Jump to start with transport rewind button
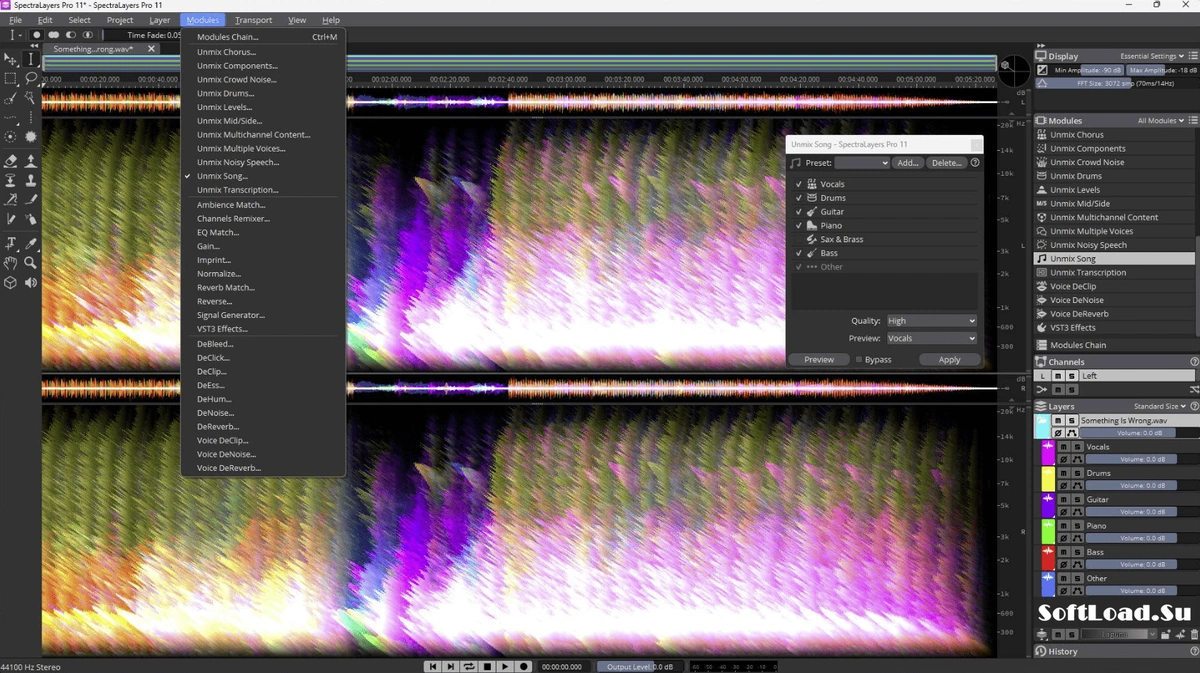Screen dimensions: 1200x673 pos(433,667)
